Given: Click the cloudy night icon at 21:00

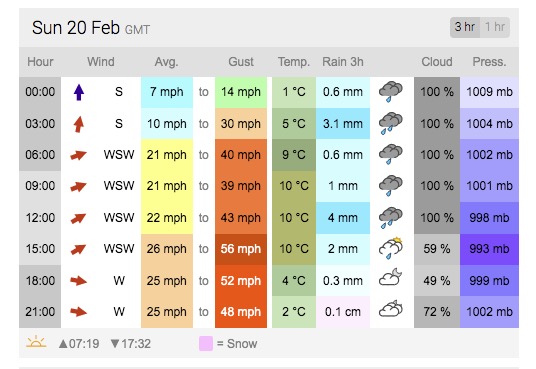Looking at the screenshot, I should pyautogui.click(x=391, y=309).
